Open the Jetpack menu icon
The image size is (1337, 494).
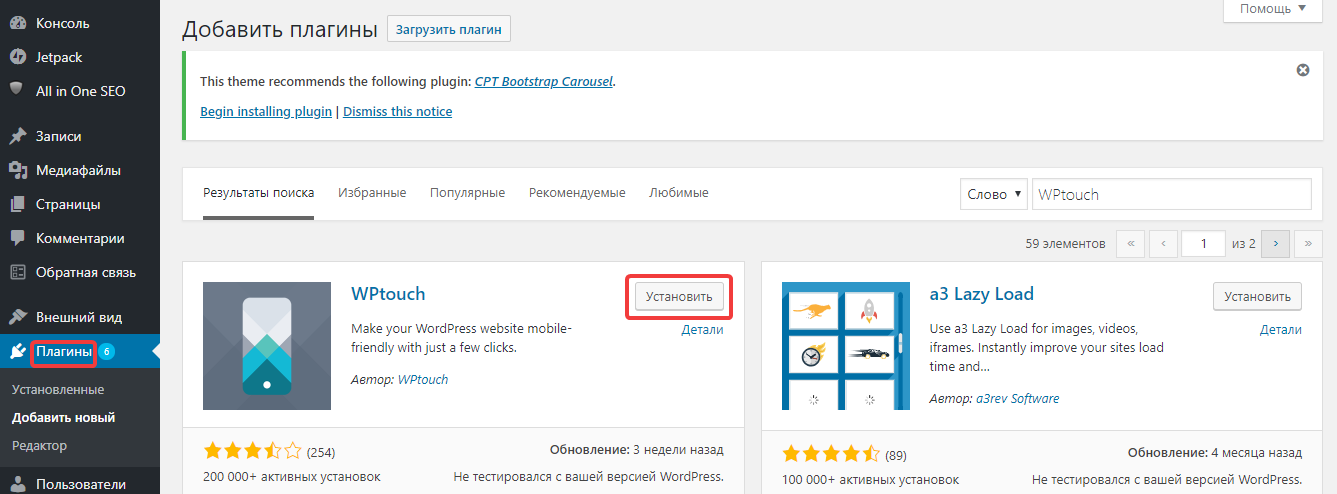tap(17, 57)
